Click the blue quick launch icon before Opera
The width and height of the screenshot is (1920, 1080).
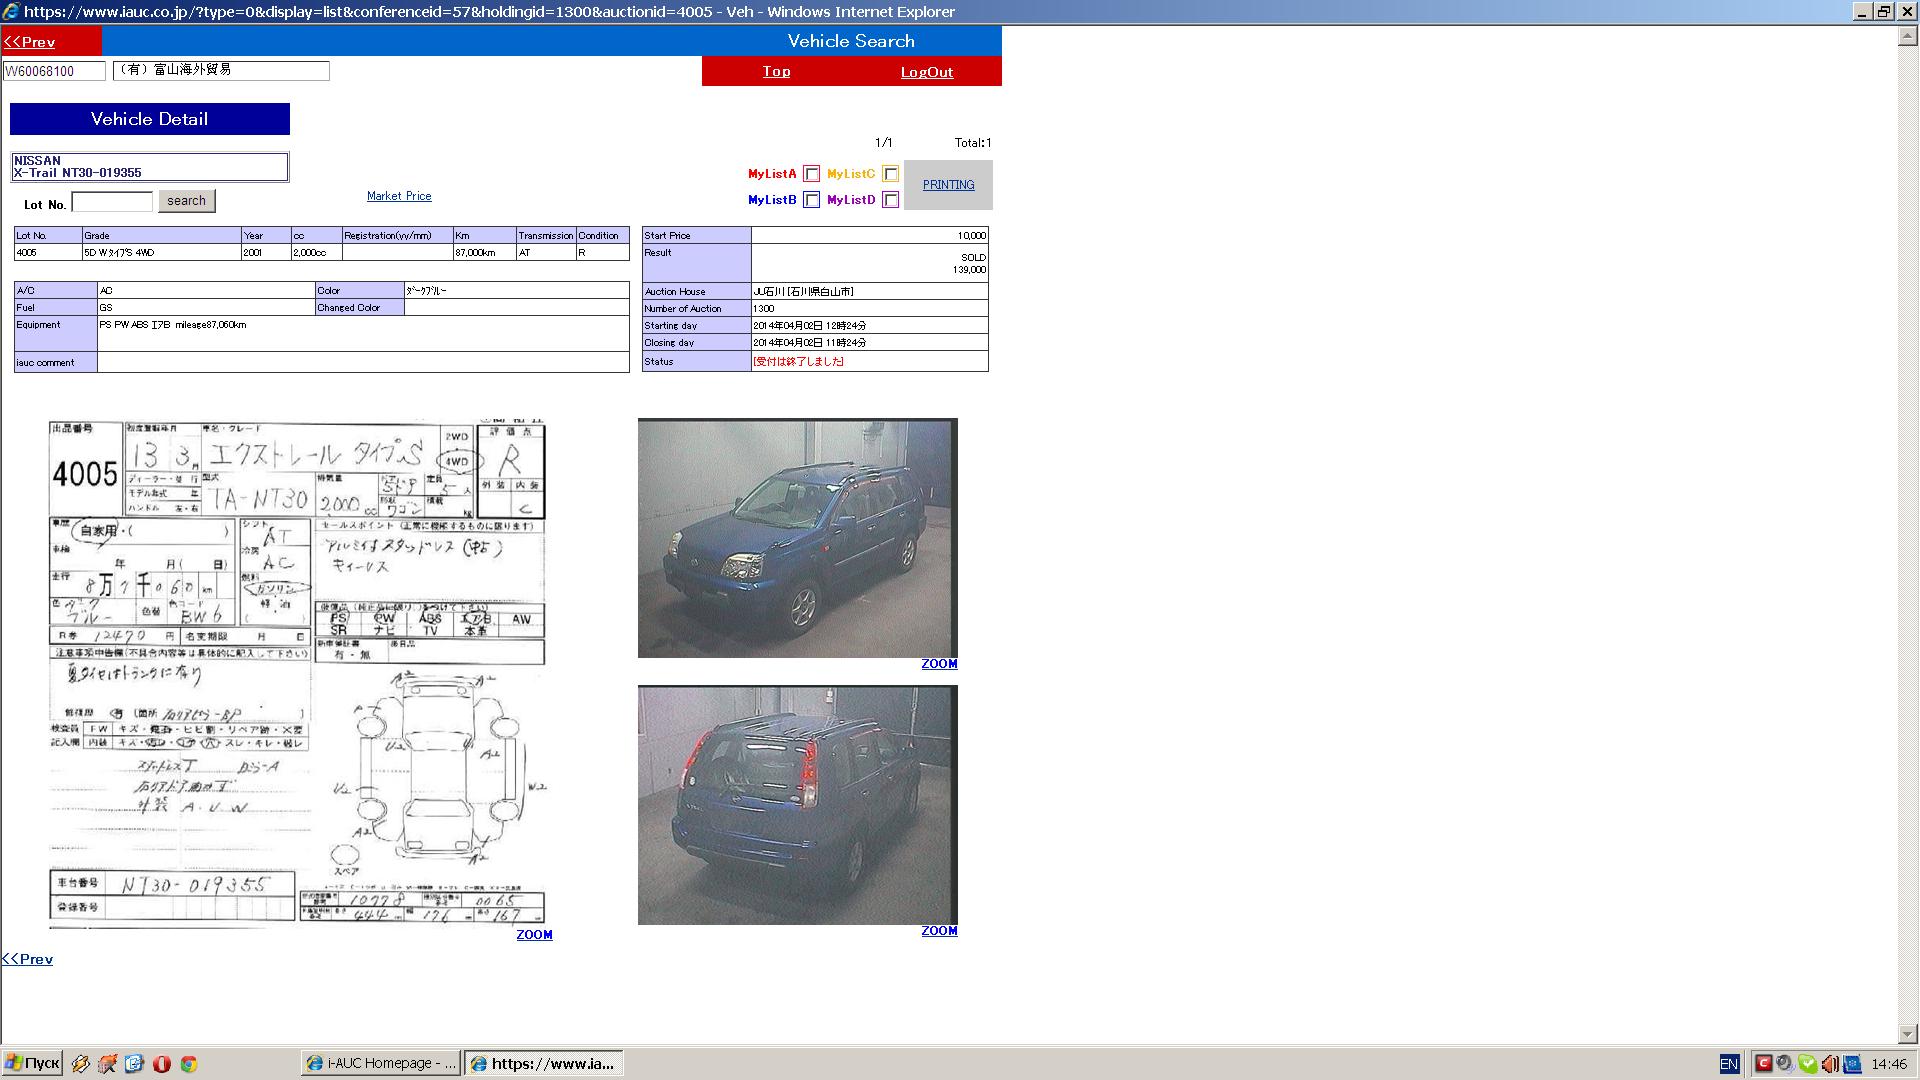135,1064
